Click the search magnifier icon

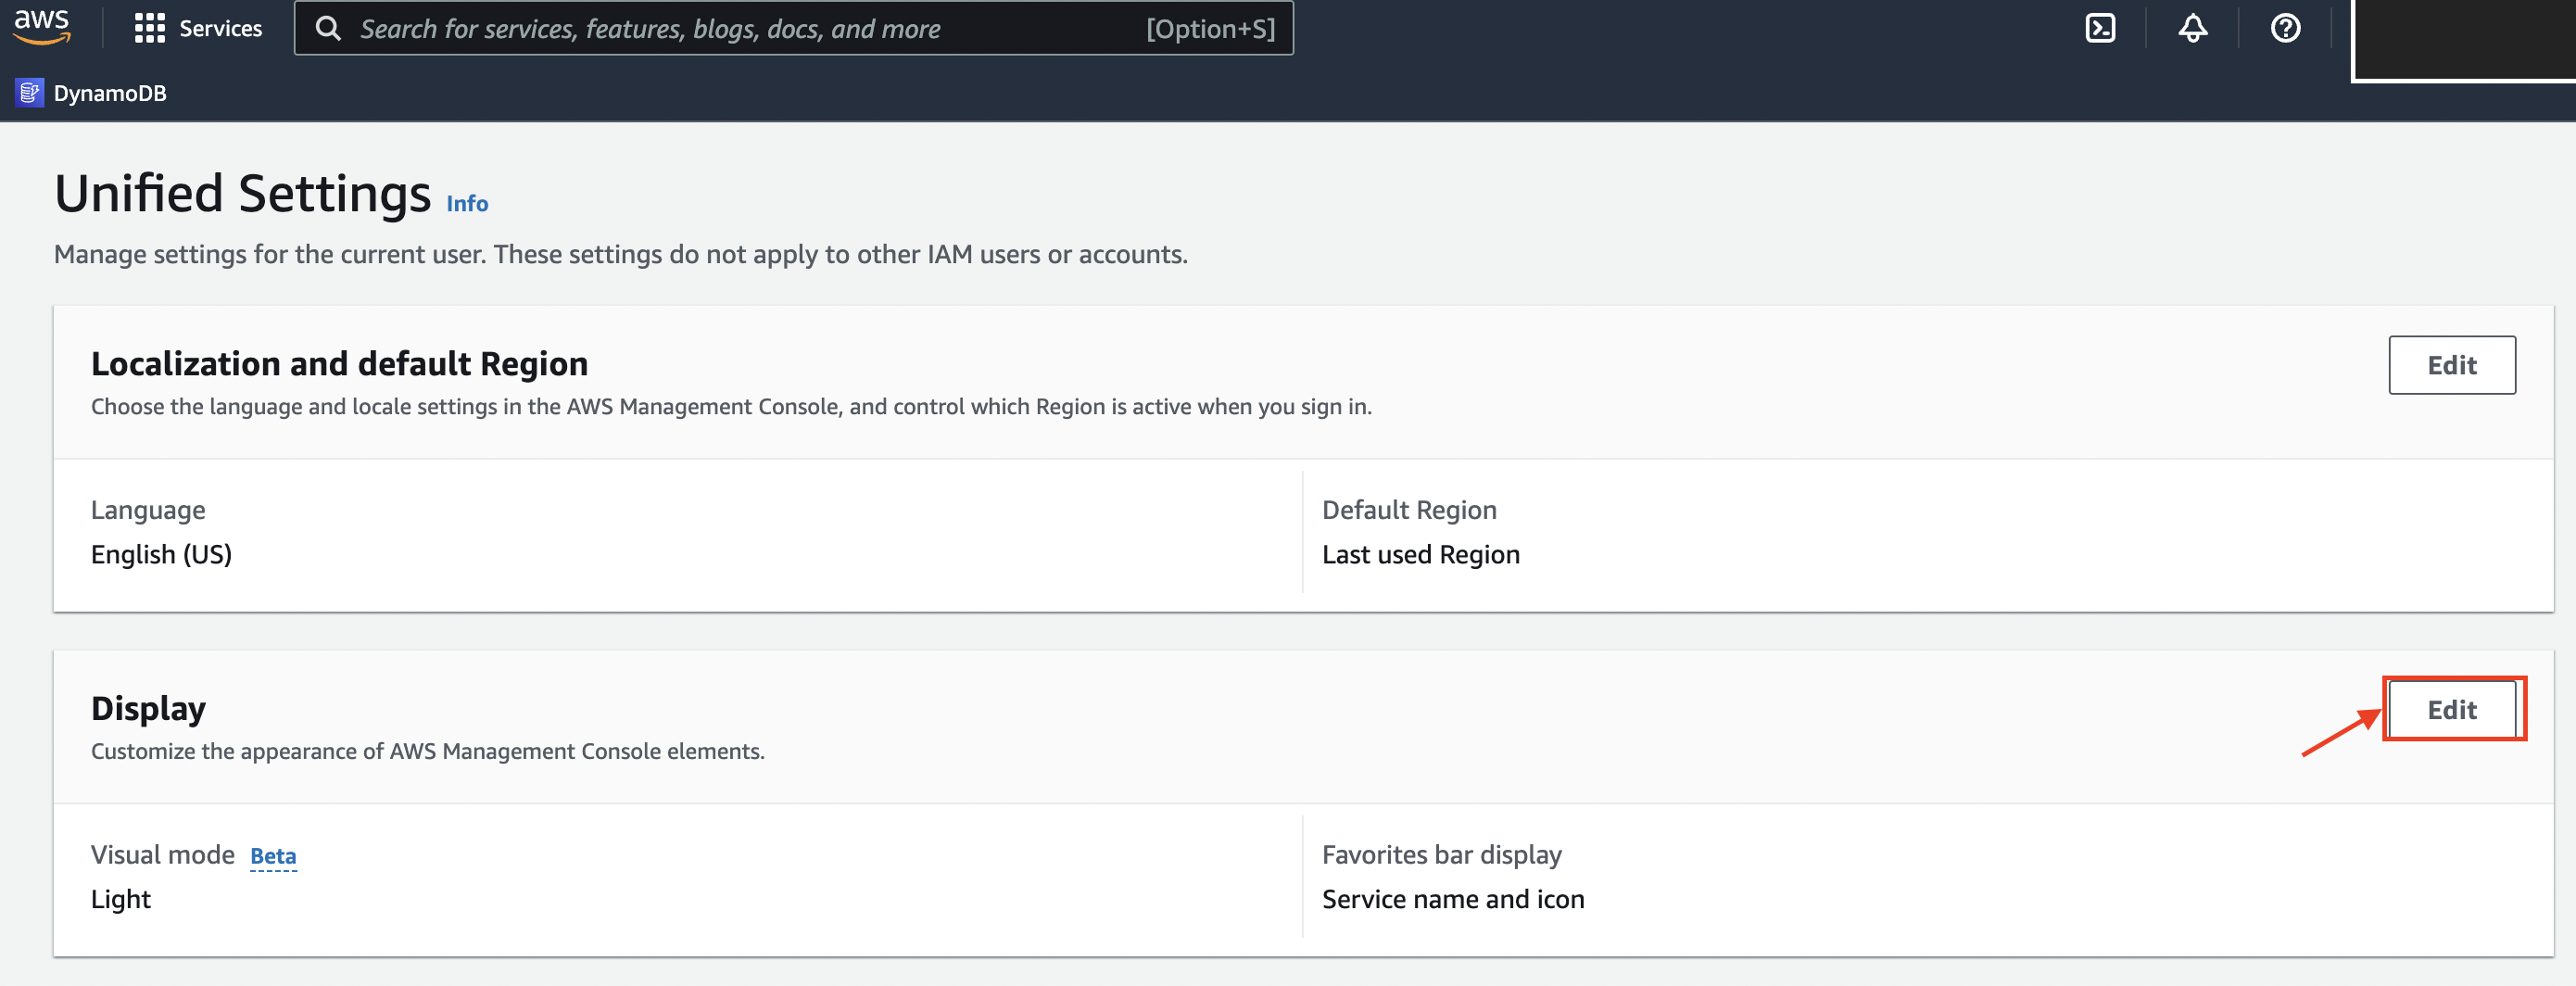tap(328, 28)
